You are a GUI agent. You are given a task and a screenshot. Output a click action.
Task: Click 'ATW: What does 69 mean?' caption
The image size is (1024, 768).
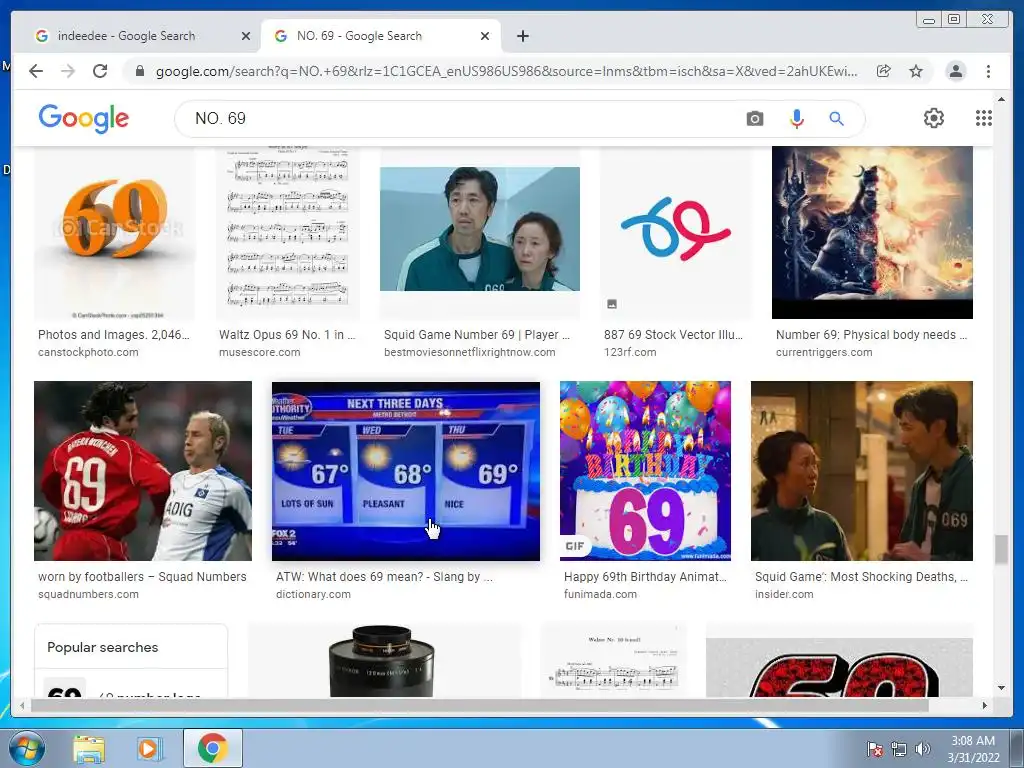click(384, 577)
